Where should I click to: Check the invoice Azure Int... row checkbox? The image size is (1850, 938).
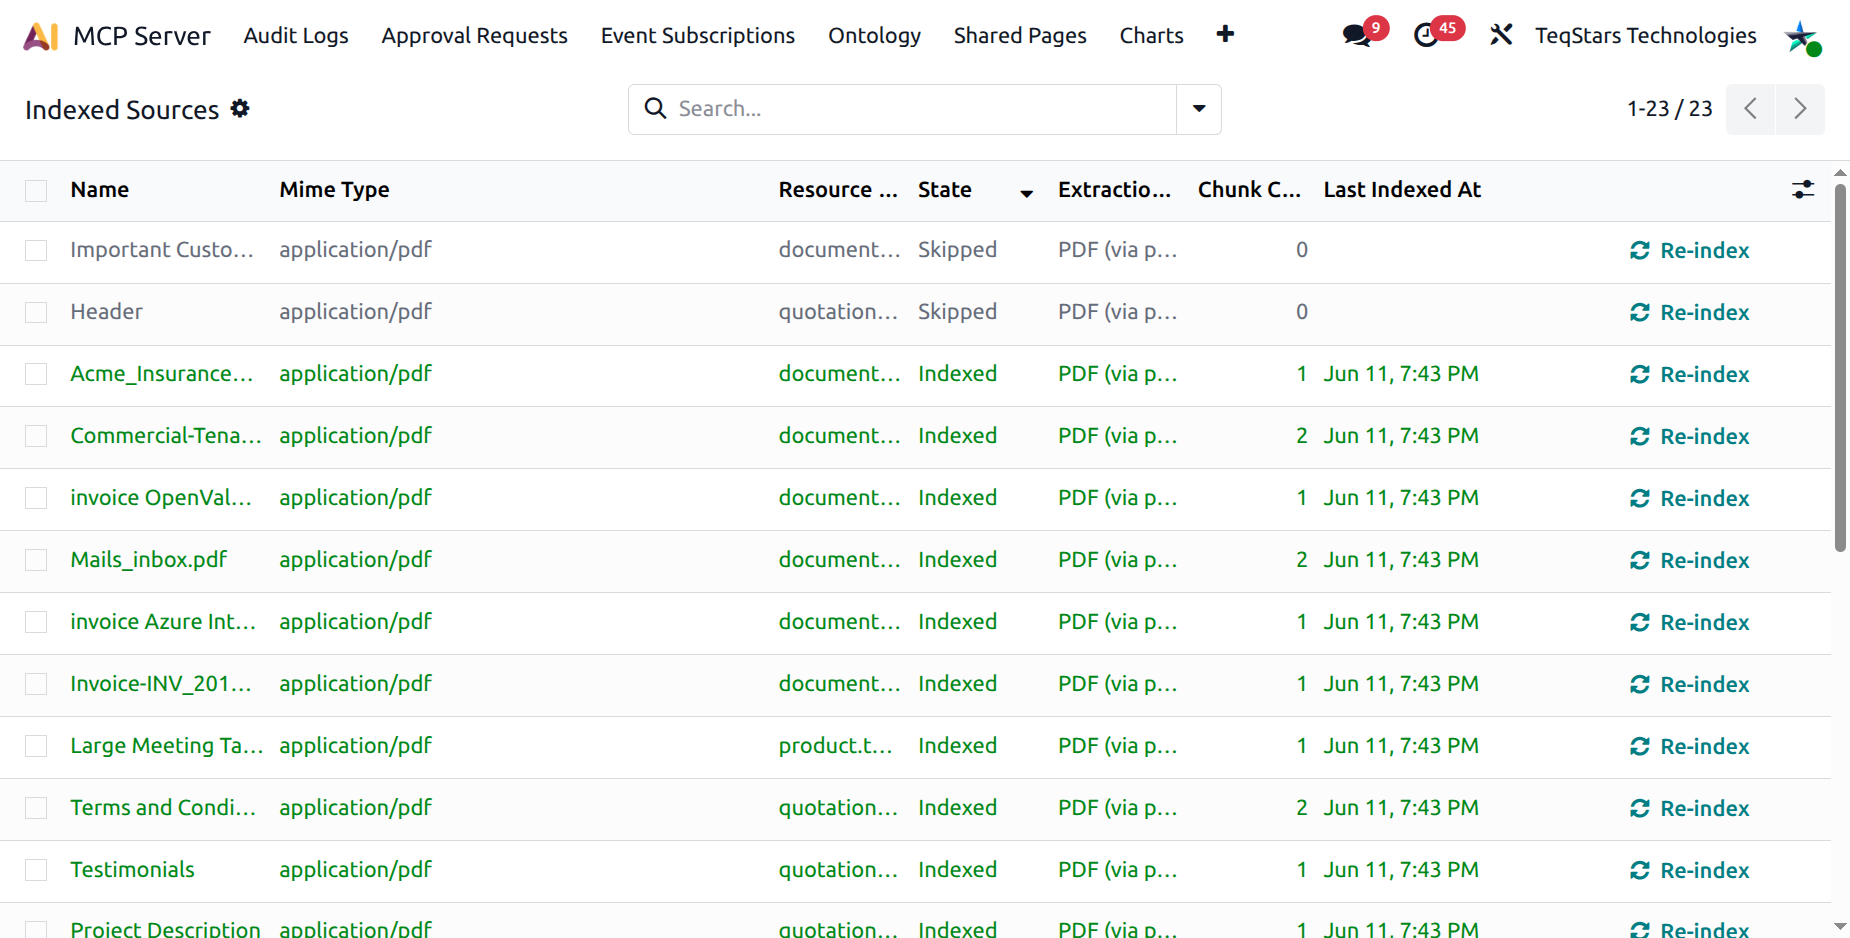tap(36, 622)
